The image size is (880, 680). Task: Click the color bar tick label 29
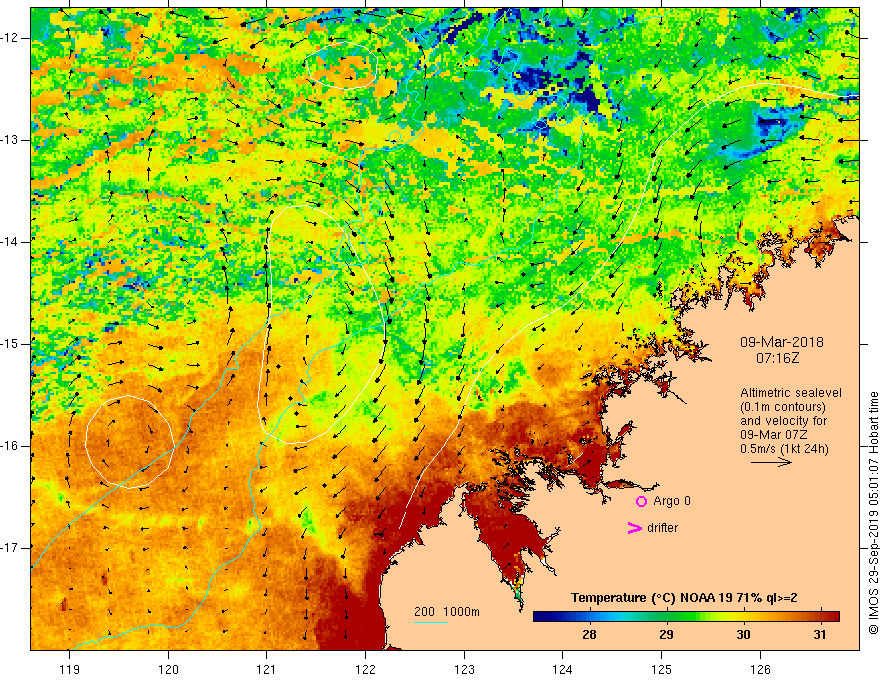point(666,635)
